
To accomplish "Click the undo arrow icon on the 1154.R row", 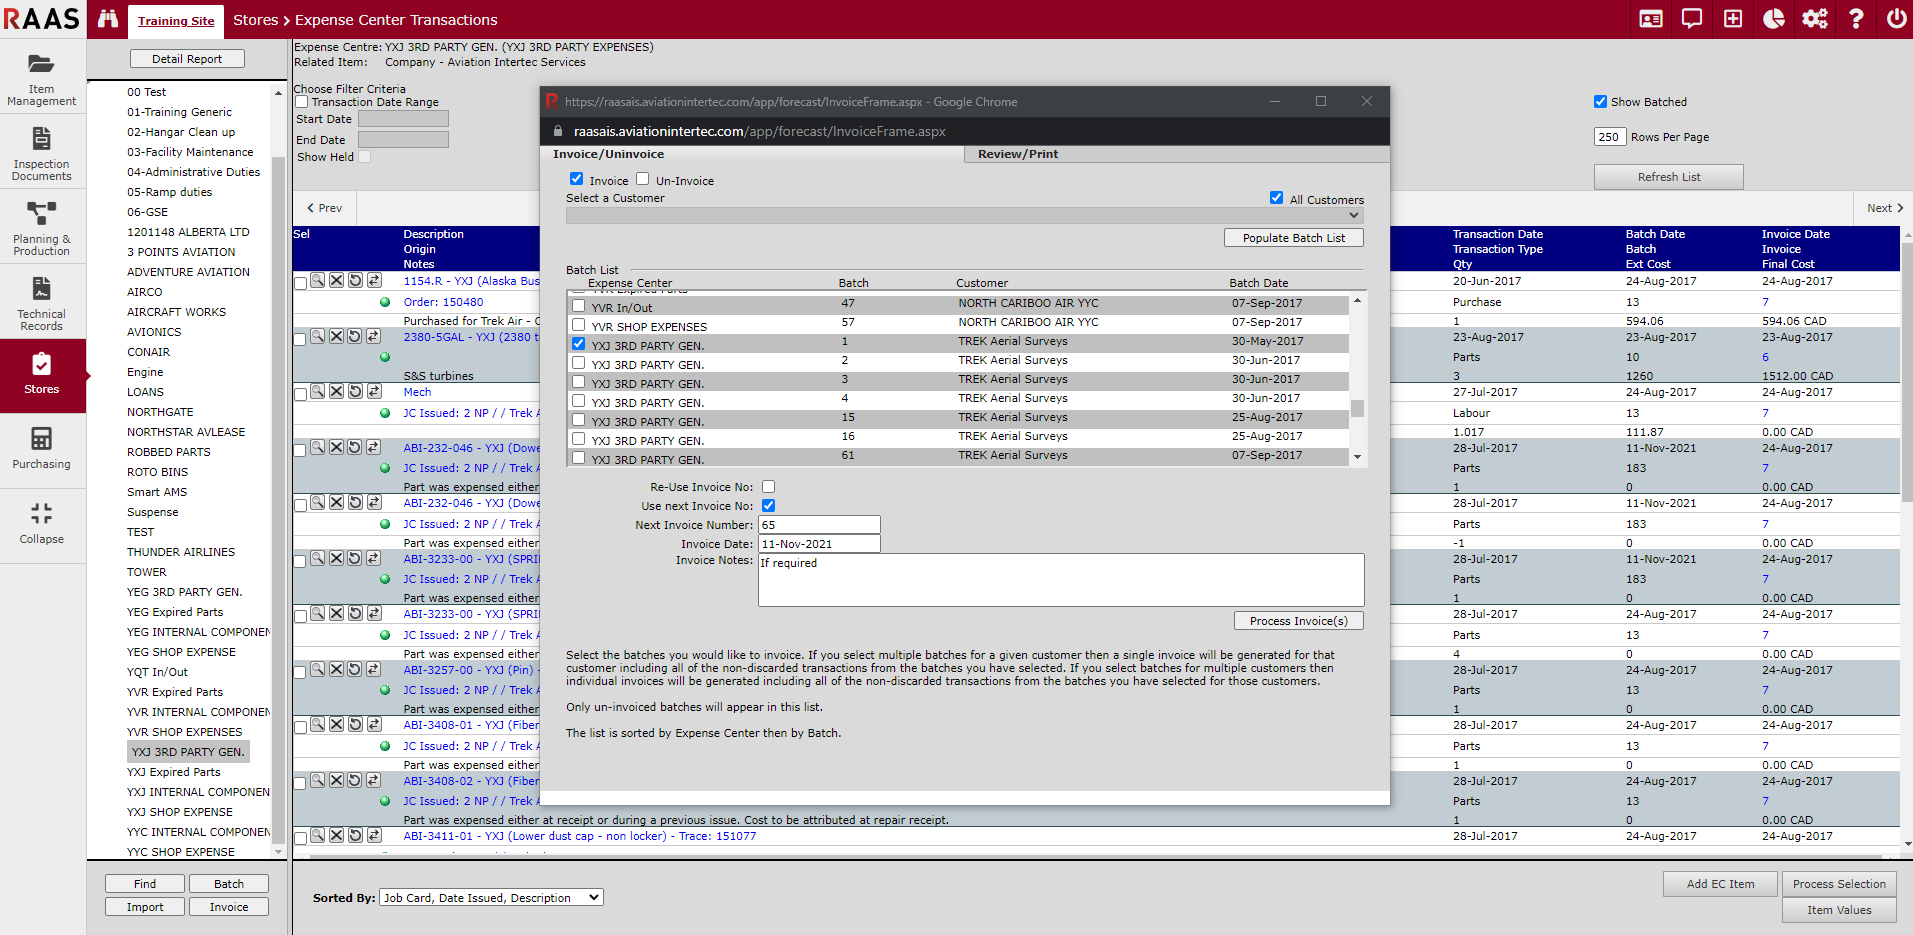I will tap(355, 280).
